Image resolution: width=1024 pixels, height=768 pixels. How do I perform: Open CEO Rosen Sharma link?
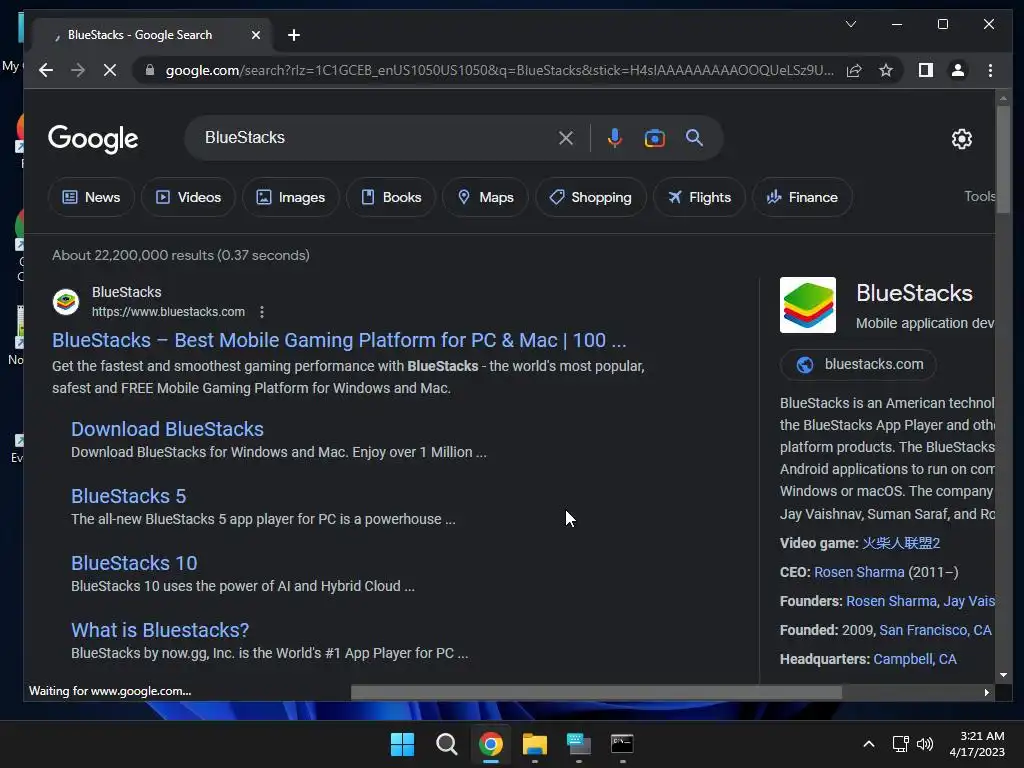pyautogui.click(x=859, y=572)
